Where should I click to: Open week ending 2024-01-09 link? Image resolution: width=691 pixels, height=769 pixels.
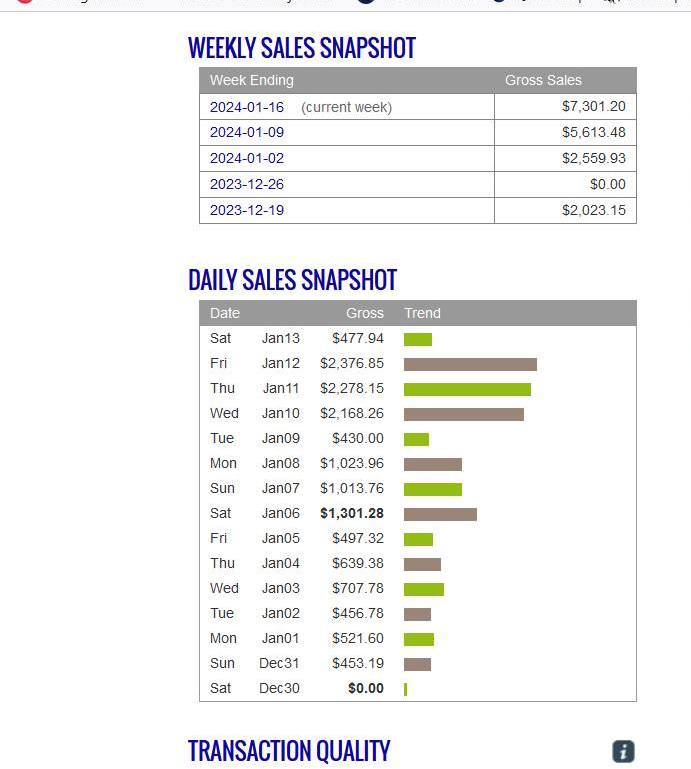click(246, 133)
